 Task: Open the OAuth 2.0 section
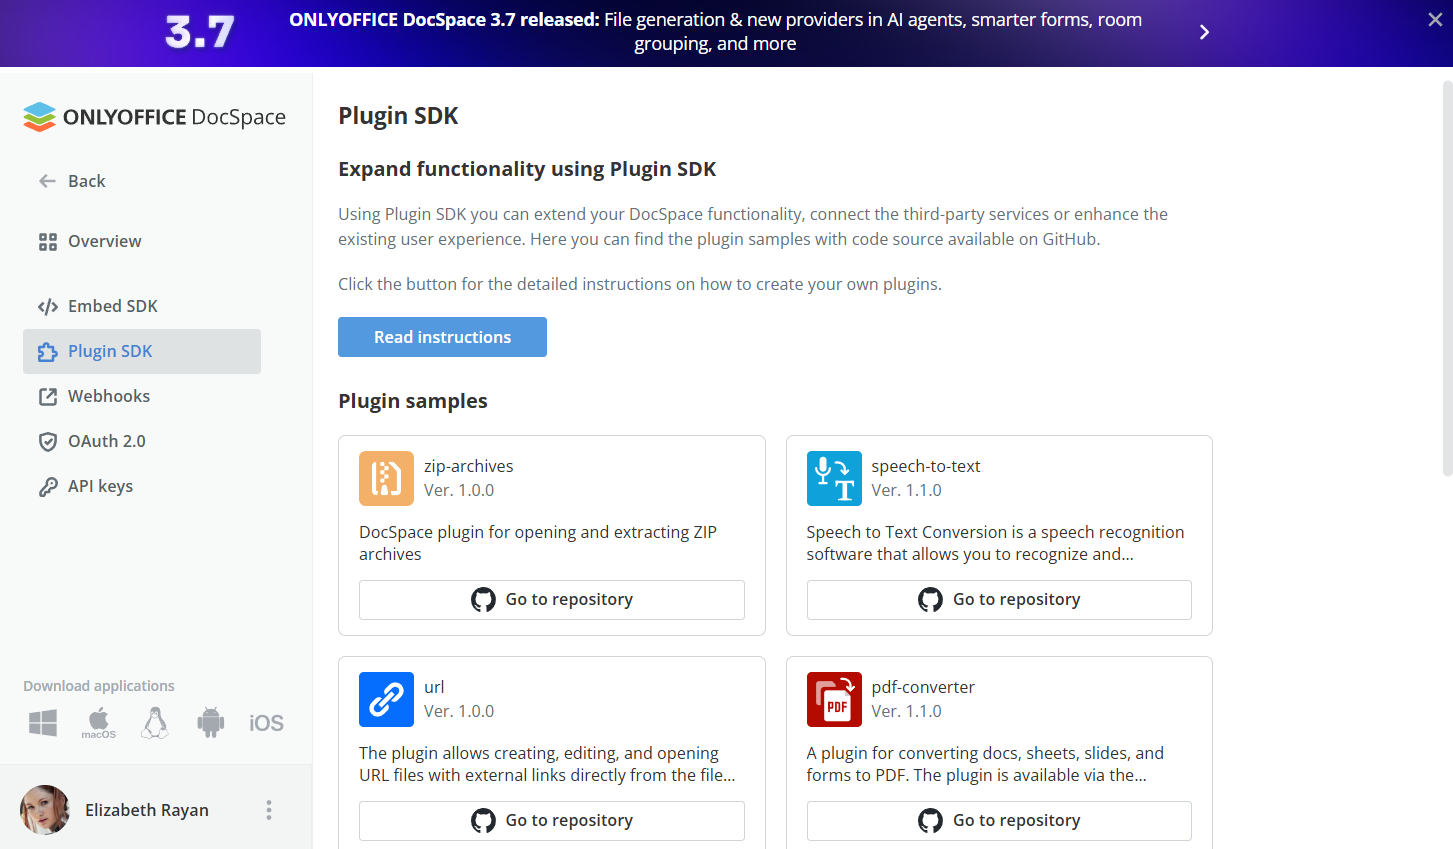(107, 441)
